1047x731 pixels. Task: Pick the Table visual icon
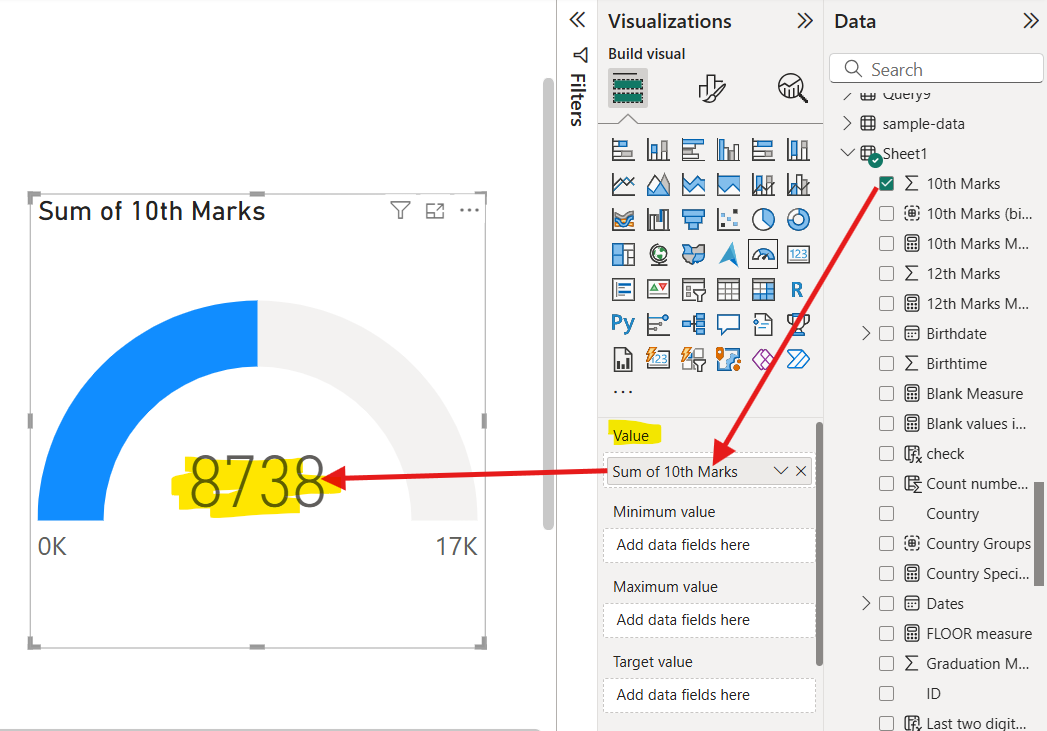(x=728, y=289)
